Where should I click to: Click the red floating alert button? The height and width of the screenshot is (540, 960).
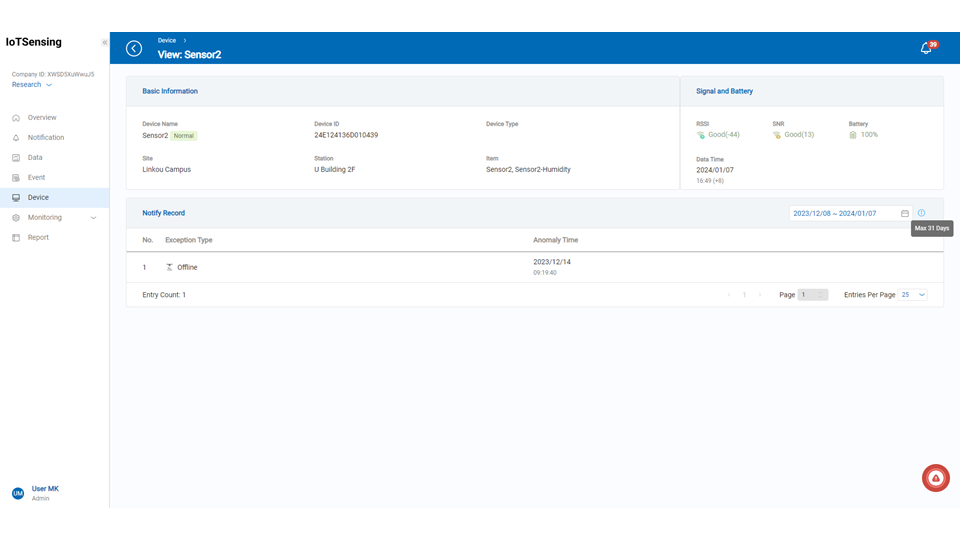[x=935, y=478]
